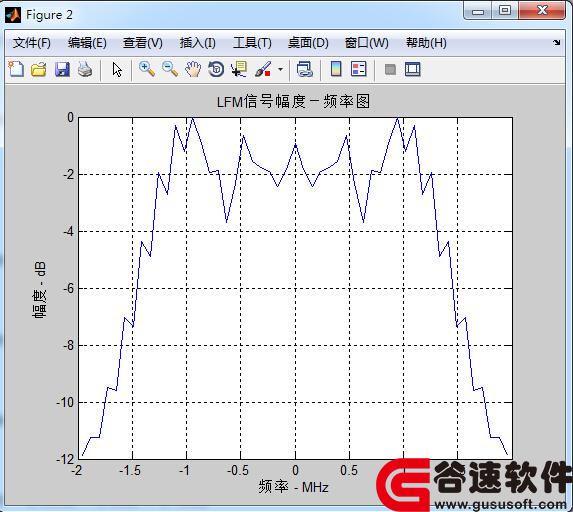The image size is (573, 512).
Task: Activate the Data Cursor tool
Action: [x=239, y=69]
